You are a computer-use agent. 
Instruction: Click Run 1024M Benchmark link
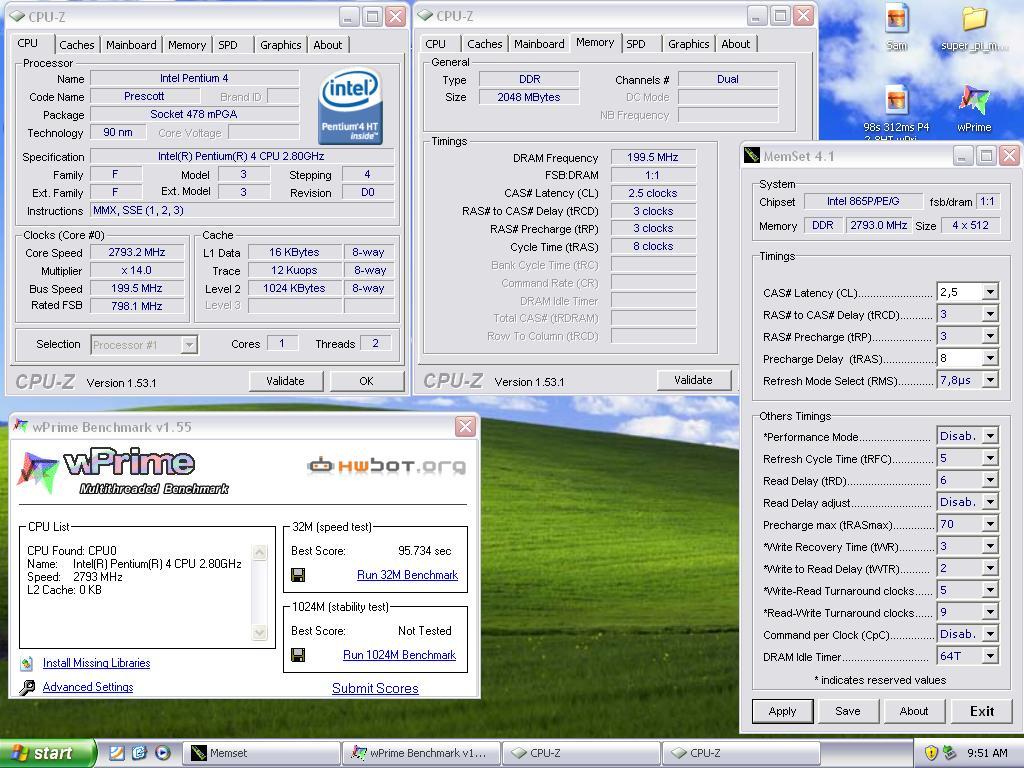click(x=400, y=655)
